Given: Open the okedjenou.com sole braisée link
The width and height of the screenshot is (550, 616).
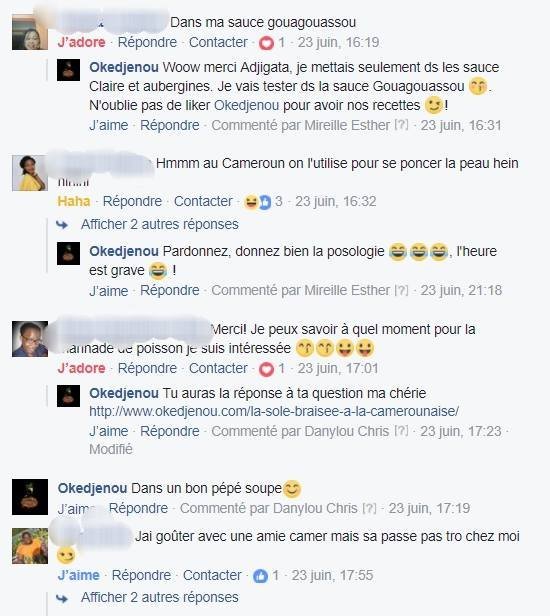Looking at the screenshot, I should 274,411.
